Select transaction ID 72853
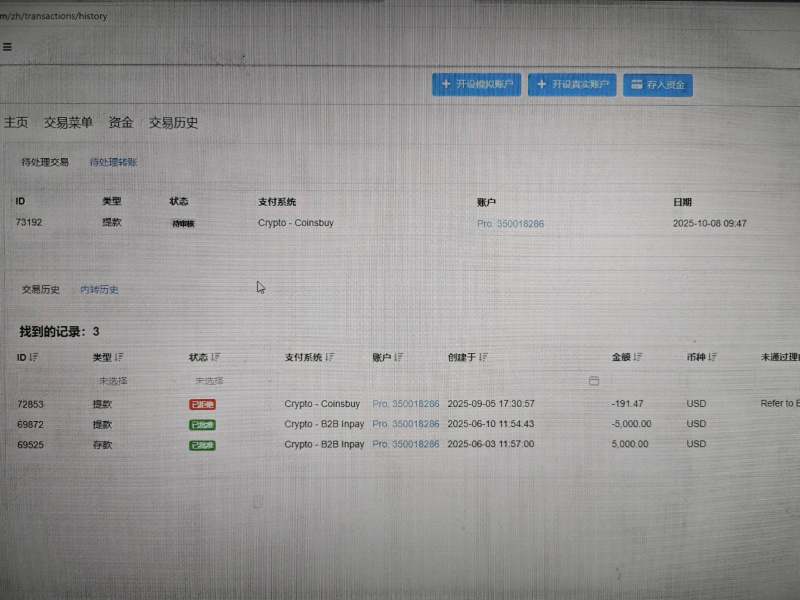The image size is (800, 600). 31,404
